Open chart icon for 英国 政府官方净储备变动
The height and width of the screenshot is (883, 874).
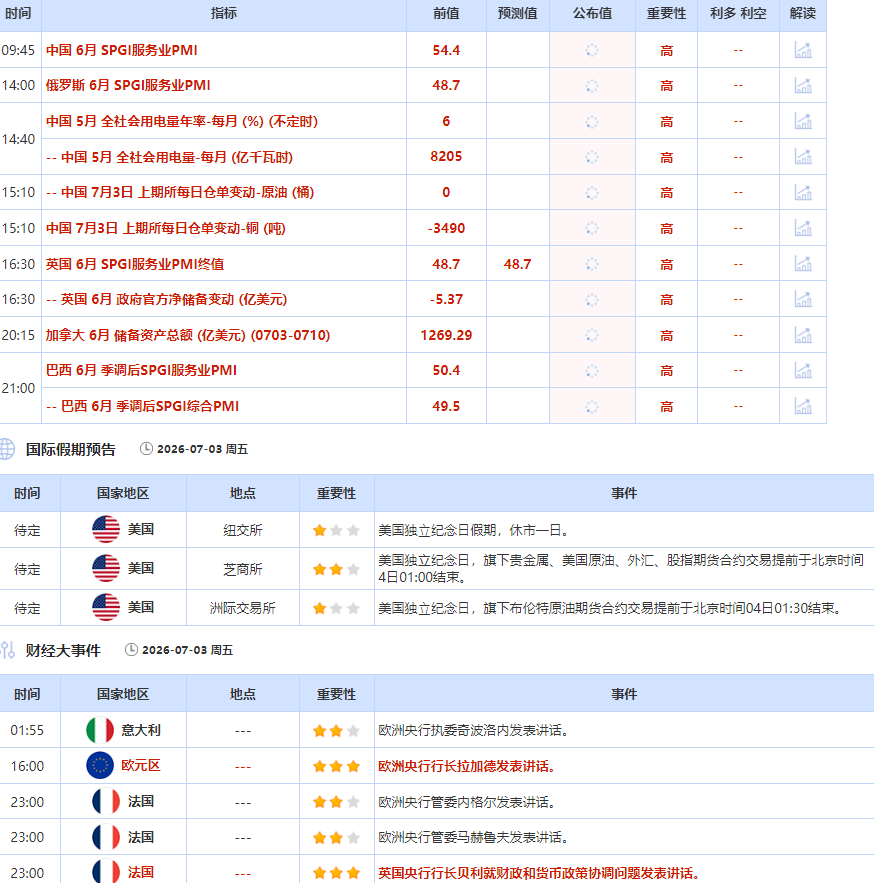pyautogui.click(x=802, y=299)
